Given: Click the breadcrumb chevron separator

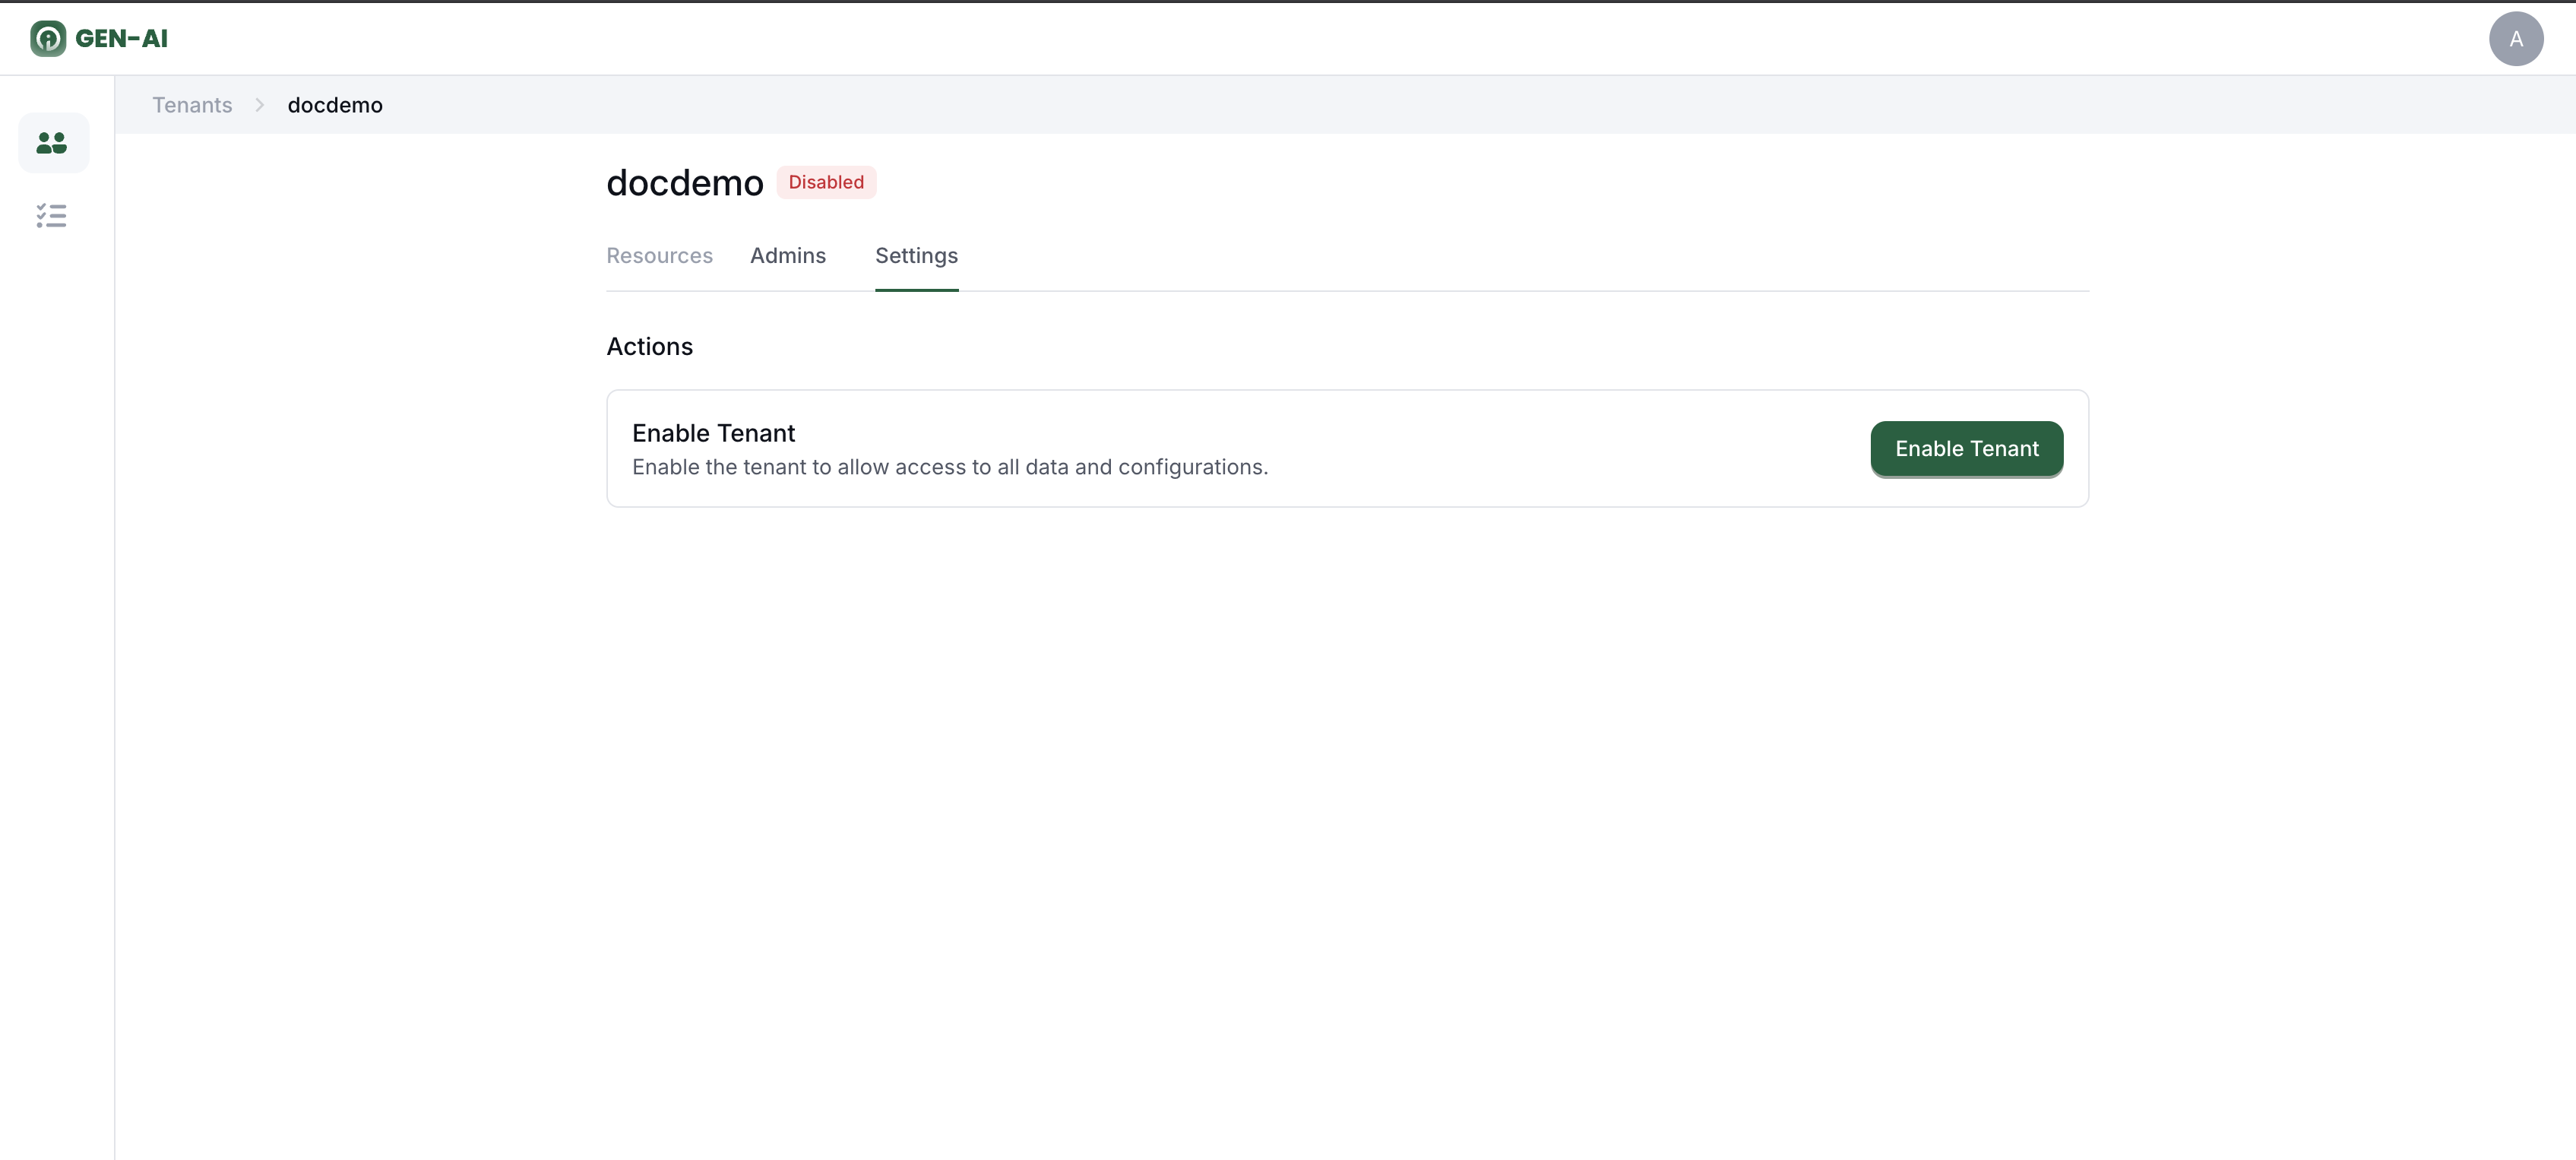Looking at the screenshot, I should point(260,105).
